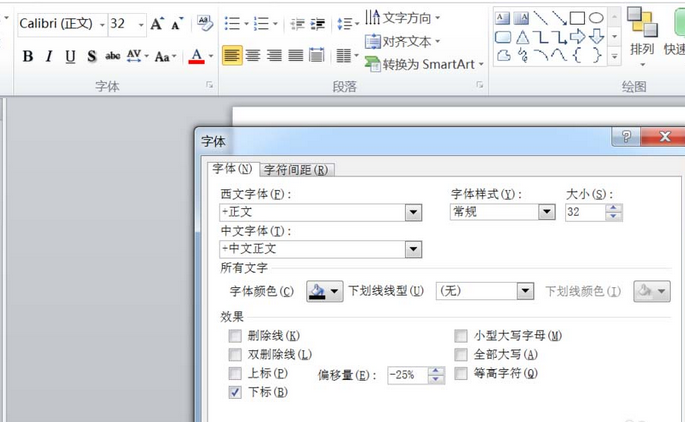Click the 偏移量 offset value field
The image size is (685, 422).
[x=408, y=375]
